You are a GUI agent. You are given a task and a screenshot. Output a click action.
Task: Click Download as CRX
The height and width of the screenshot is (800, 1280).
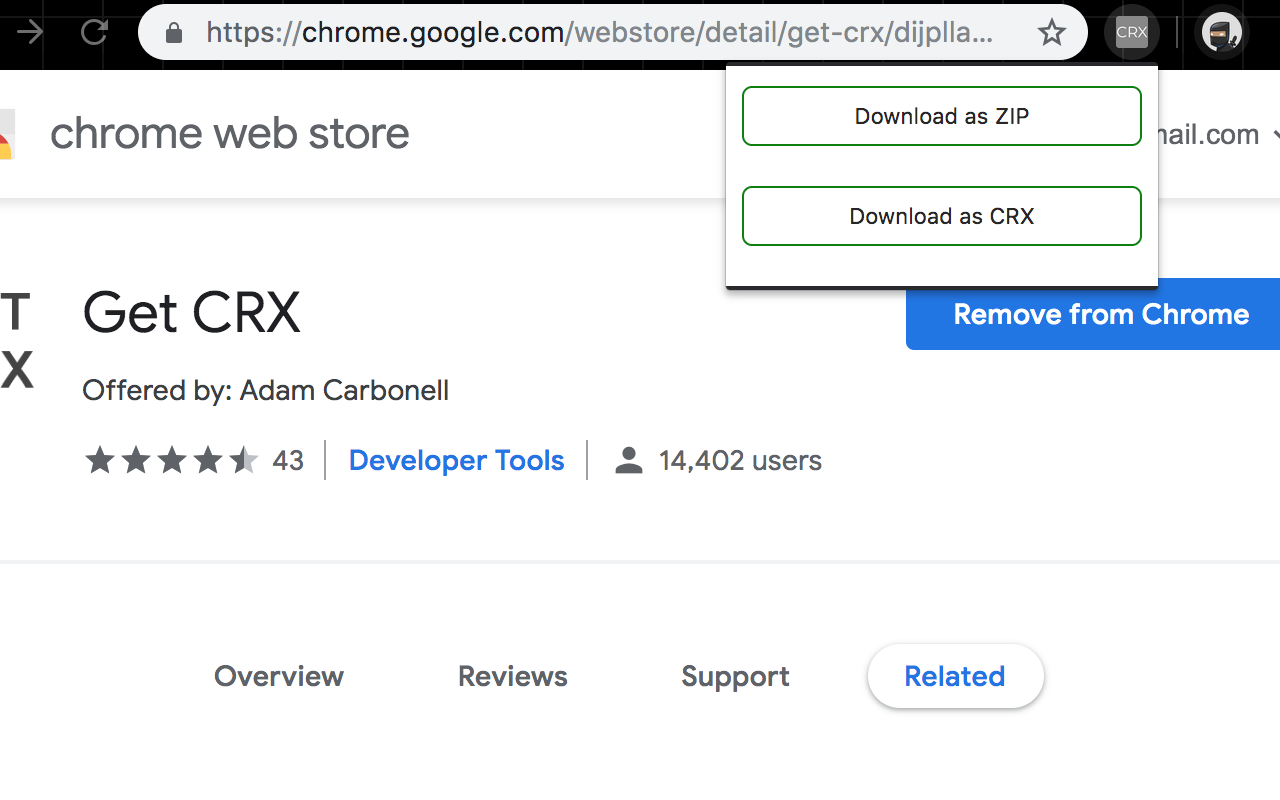[x=941, y=216]
